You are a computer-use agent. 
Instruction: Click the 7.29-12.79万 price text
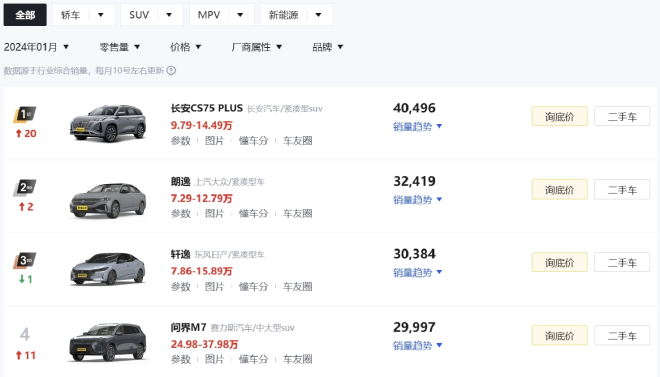point(202,198)
